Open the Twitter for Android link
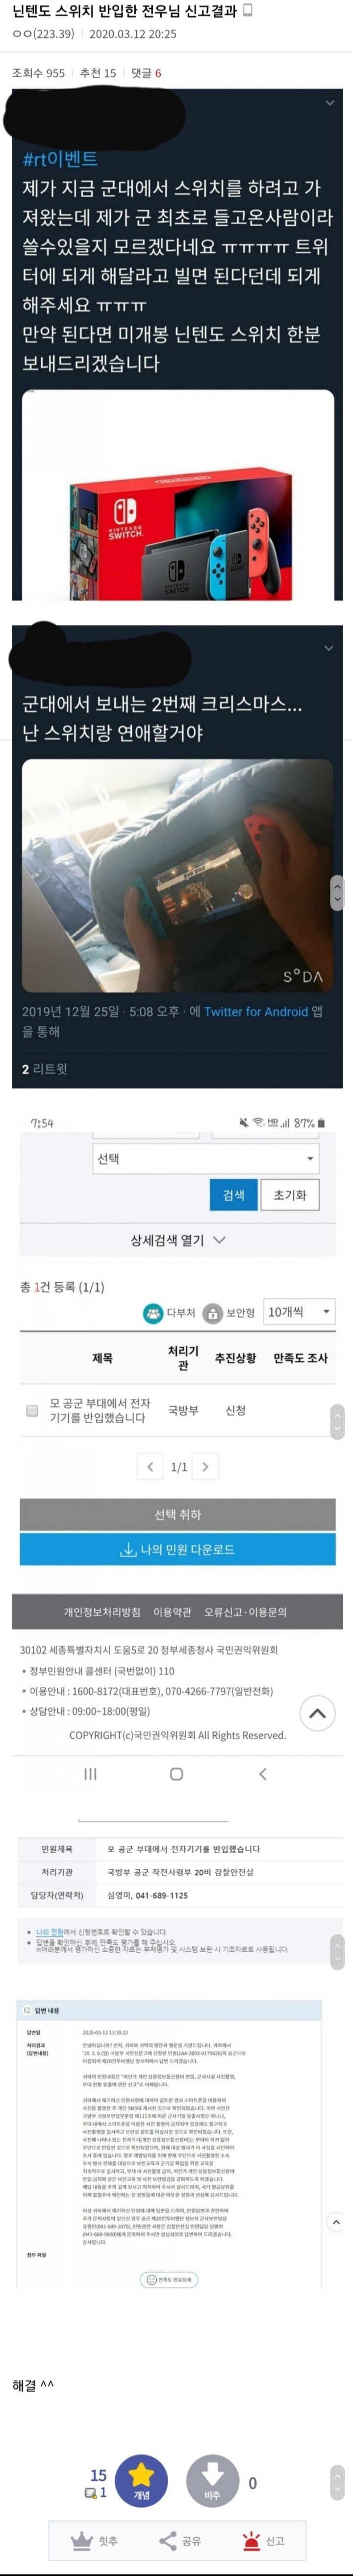Viewport: 353px width, 2576px height. [x=256, y=1011]
